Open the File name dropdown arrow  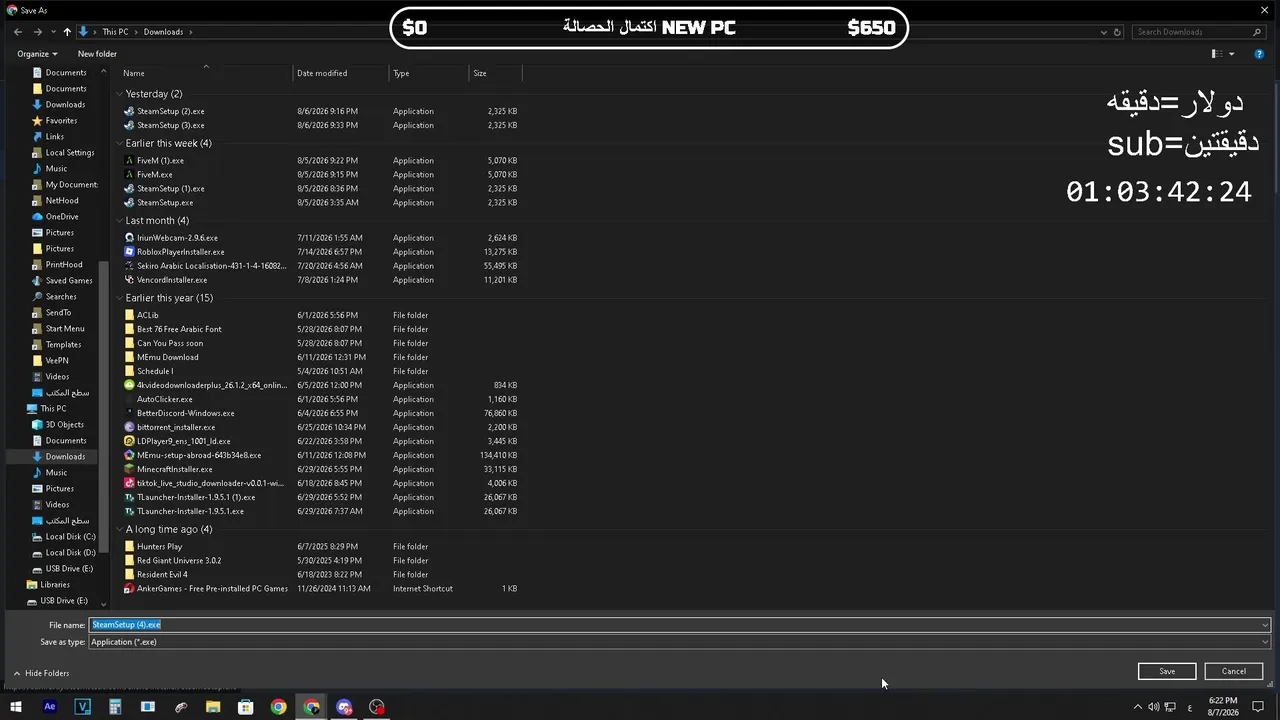1264,625
